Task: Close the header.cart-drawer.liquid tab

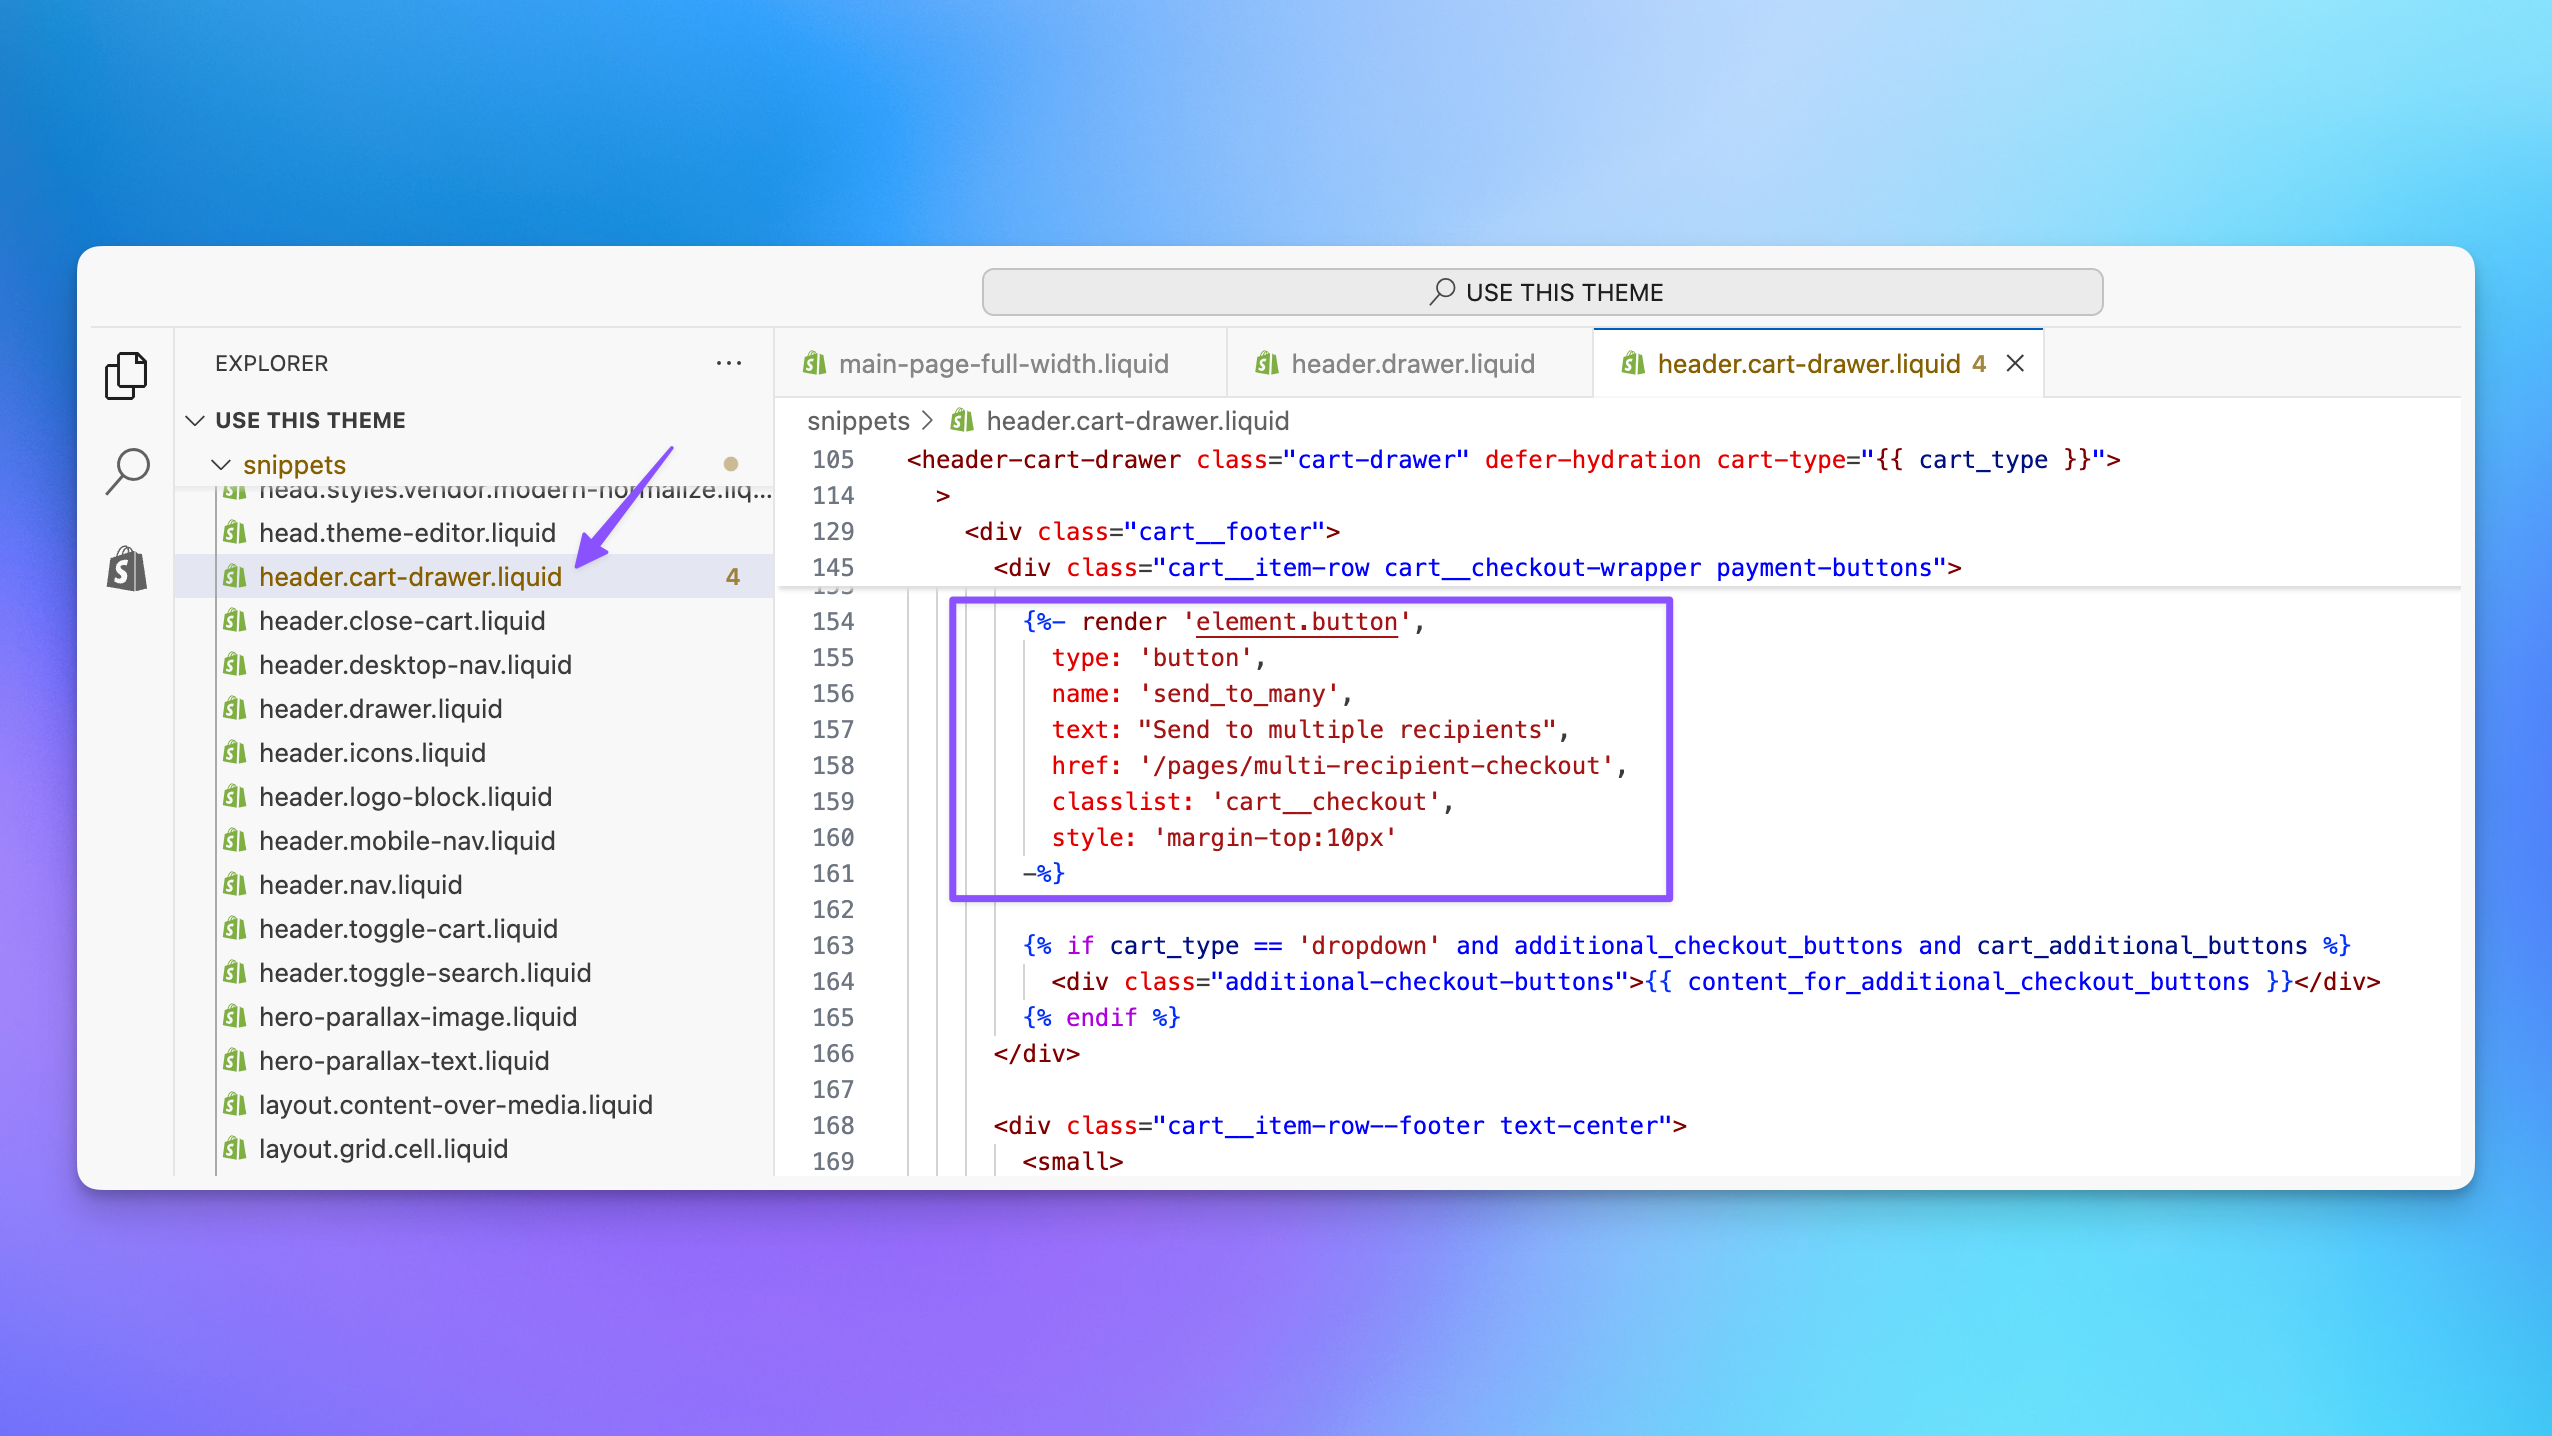Action: coord(2015,364)
